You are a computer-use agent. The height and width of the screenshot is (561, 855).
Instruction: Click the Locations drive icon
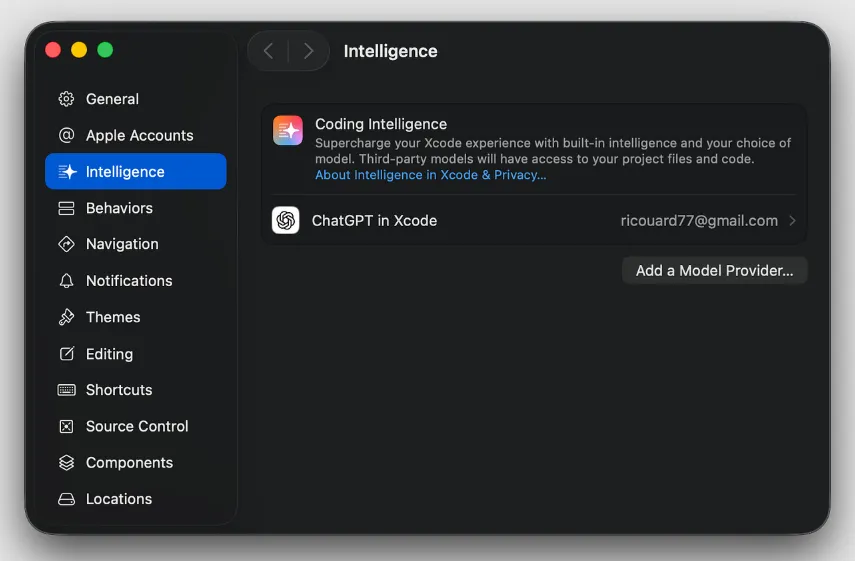pyautogui.click(x=67, y=499)
